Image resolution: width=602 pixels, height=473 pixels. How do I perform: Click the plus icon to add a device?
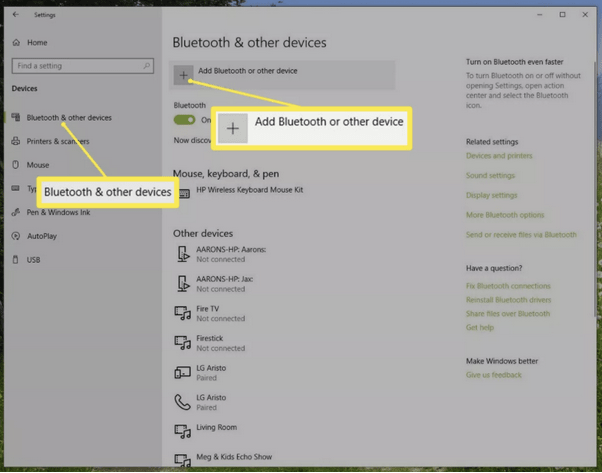pyautogui.click(x=183, y=75)
